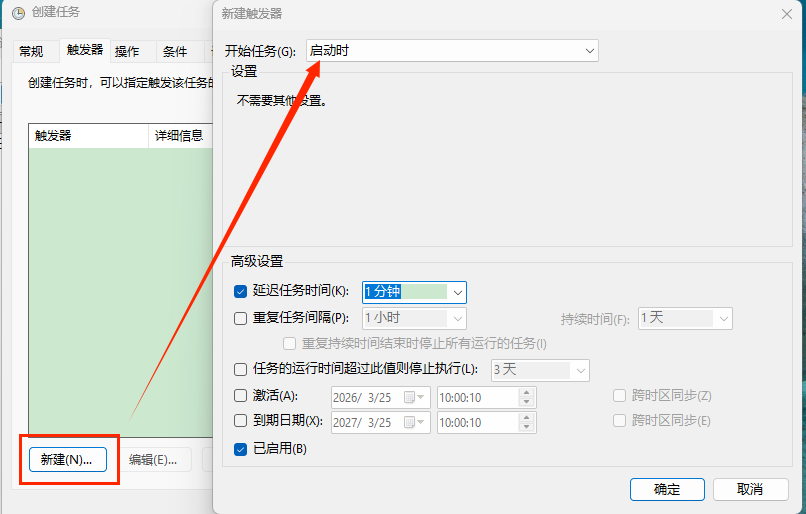Enable 到期日期 checkbox

241,420
